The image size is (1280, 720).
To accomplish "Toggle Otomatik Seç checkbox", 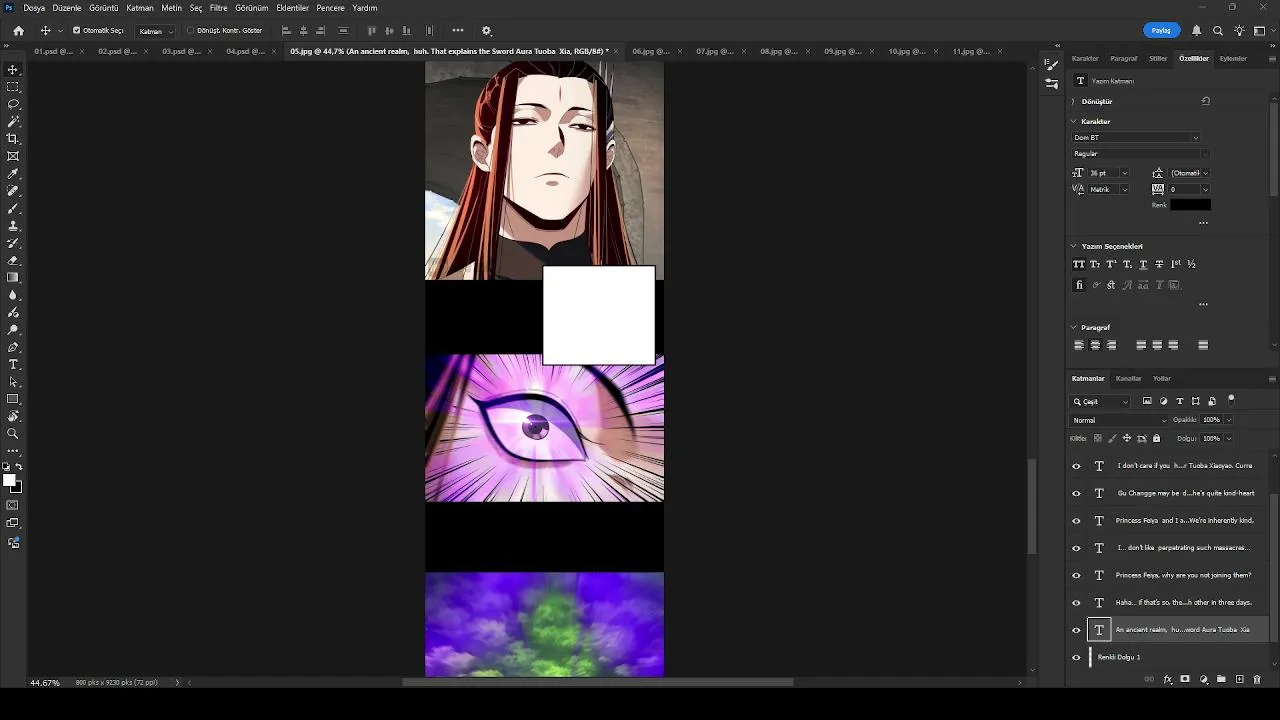I will tap(76, 30).
